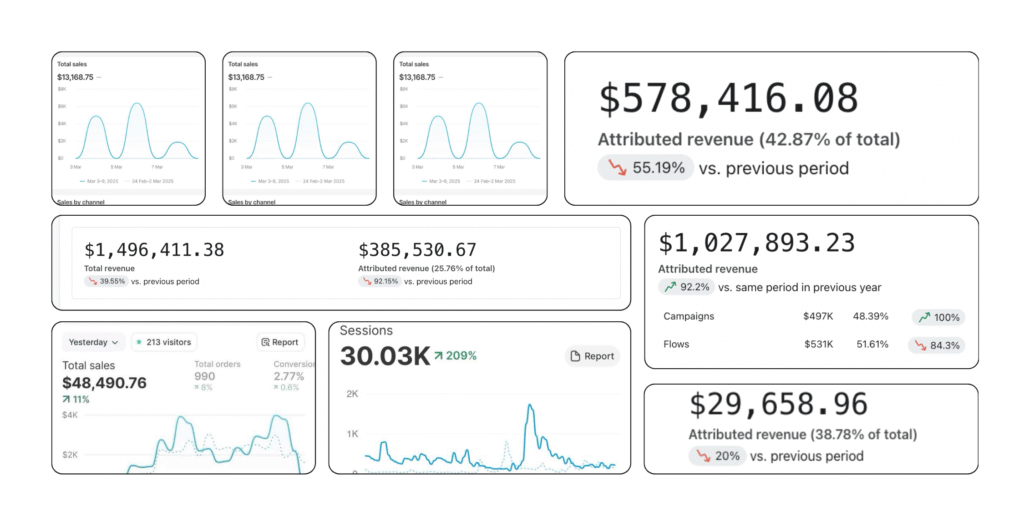
Task: Click the Flows 84.3% decline badge
Action: tap(939, 345)
